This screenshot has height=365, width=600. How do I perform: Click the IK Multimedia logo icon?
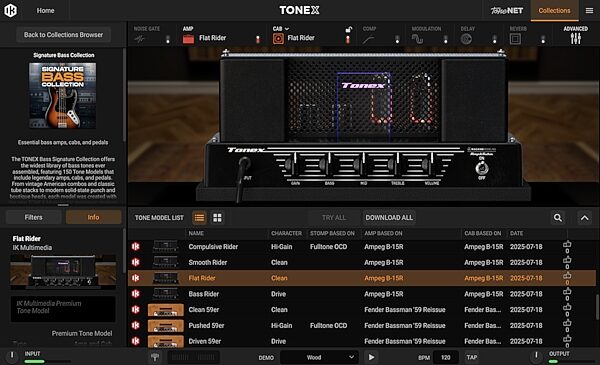tap(10, 10)
